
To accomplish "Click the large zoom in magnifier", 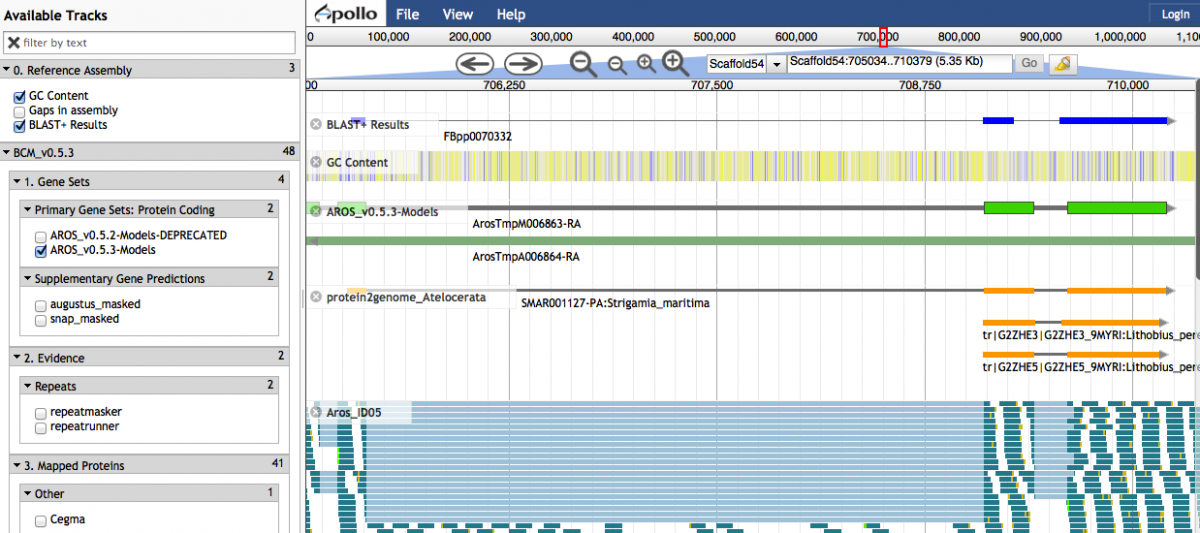I will tap(676, 63).
